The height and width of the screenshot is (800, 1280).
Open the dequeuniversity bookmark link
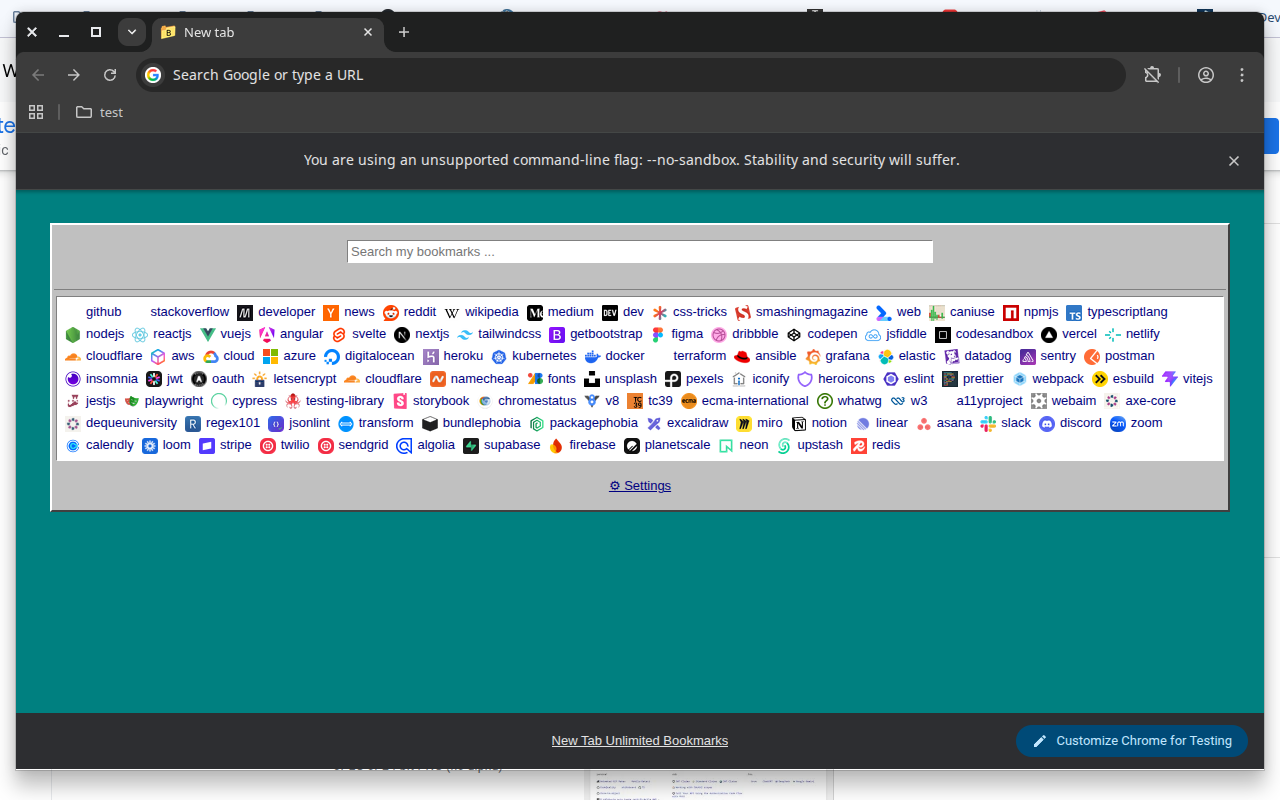click(x=132, y=423)
